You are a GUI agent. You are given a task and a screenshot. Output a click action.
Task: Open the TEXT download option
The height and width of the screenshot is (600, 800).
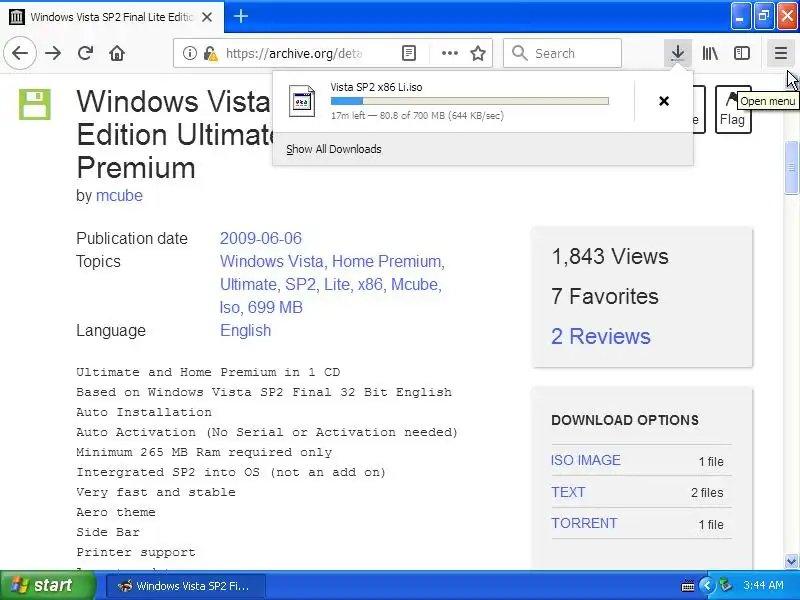pyautogui.click(x=568, y=492)
